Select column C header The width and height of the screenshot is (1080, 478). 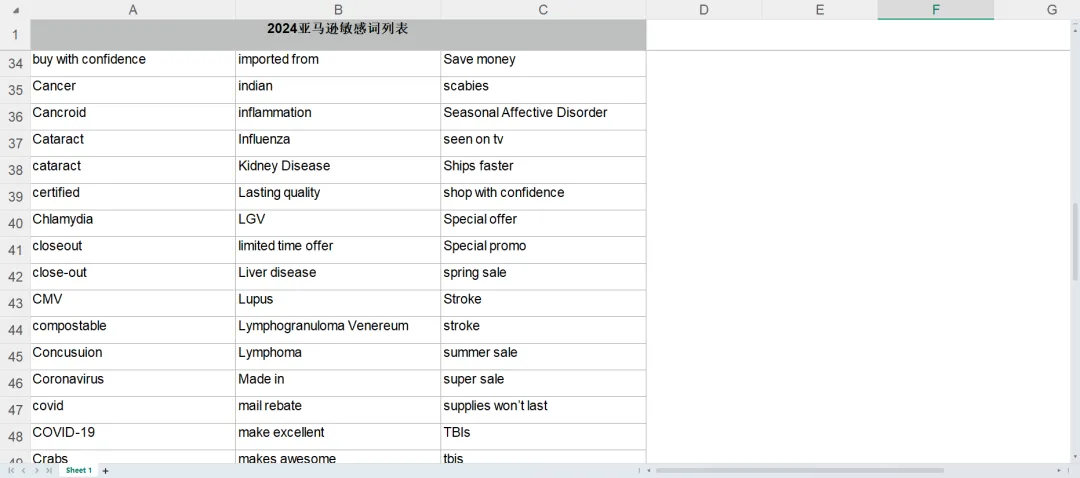point(543,10)
